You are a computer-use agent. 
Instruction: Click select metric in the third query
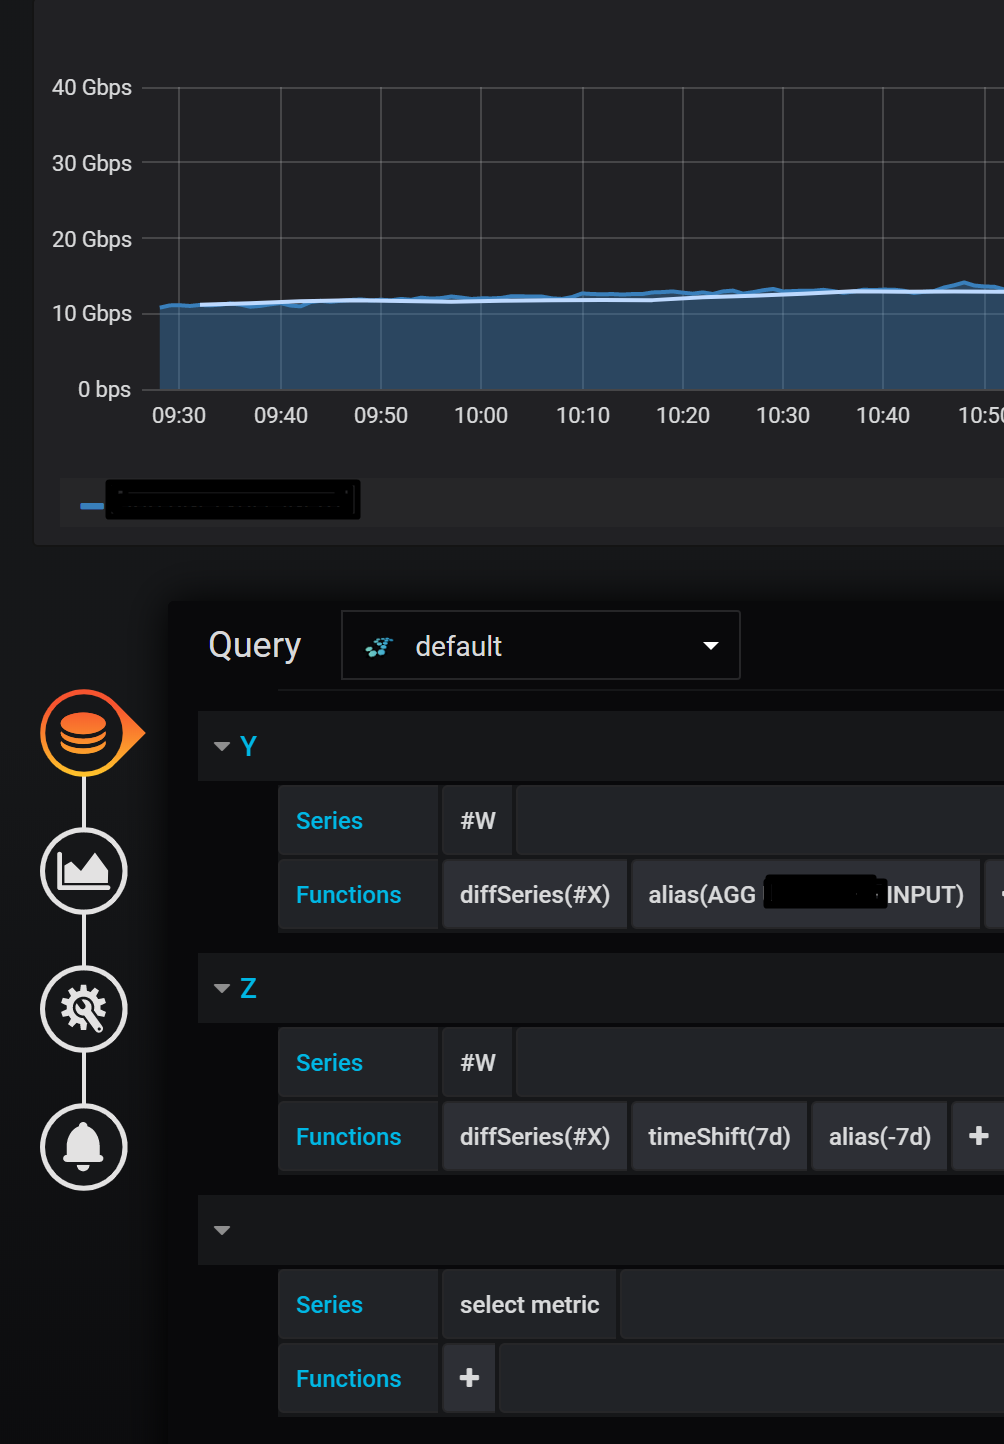(x=528, y=1304)
